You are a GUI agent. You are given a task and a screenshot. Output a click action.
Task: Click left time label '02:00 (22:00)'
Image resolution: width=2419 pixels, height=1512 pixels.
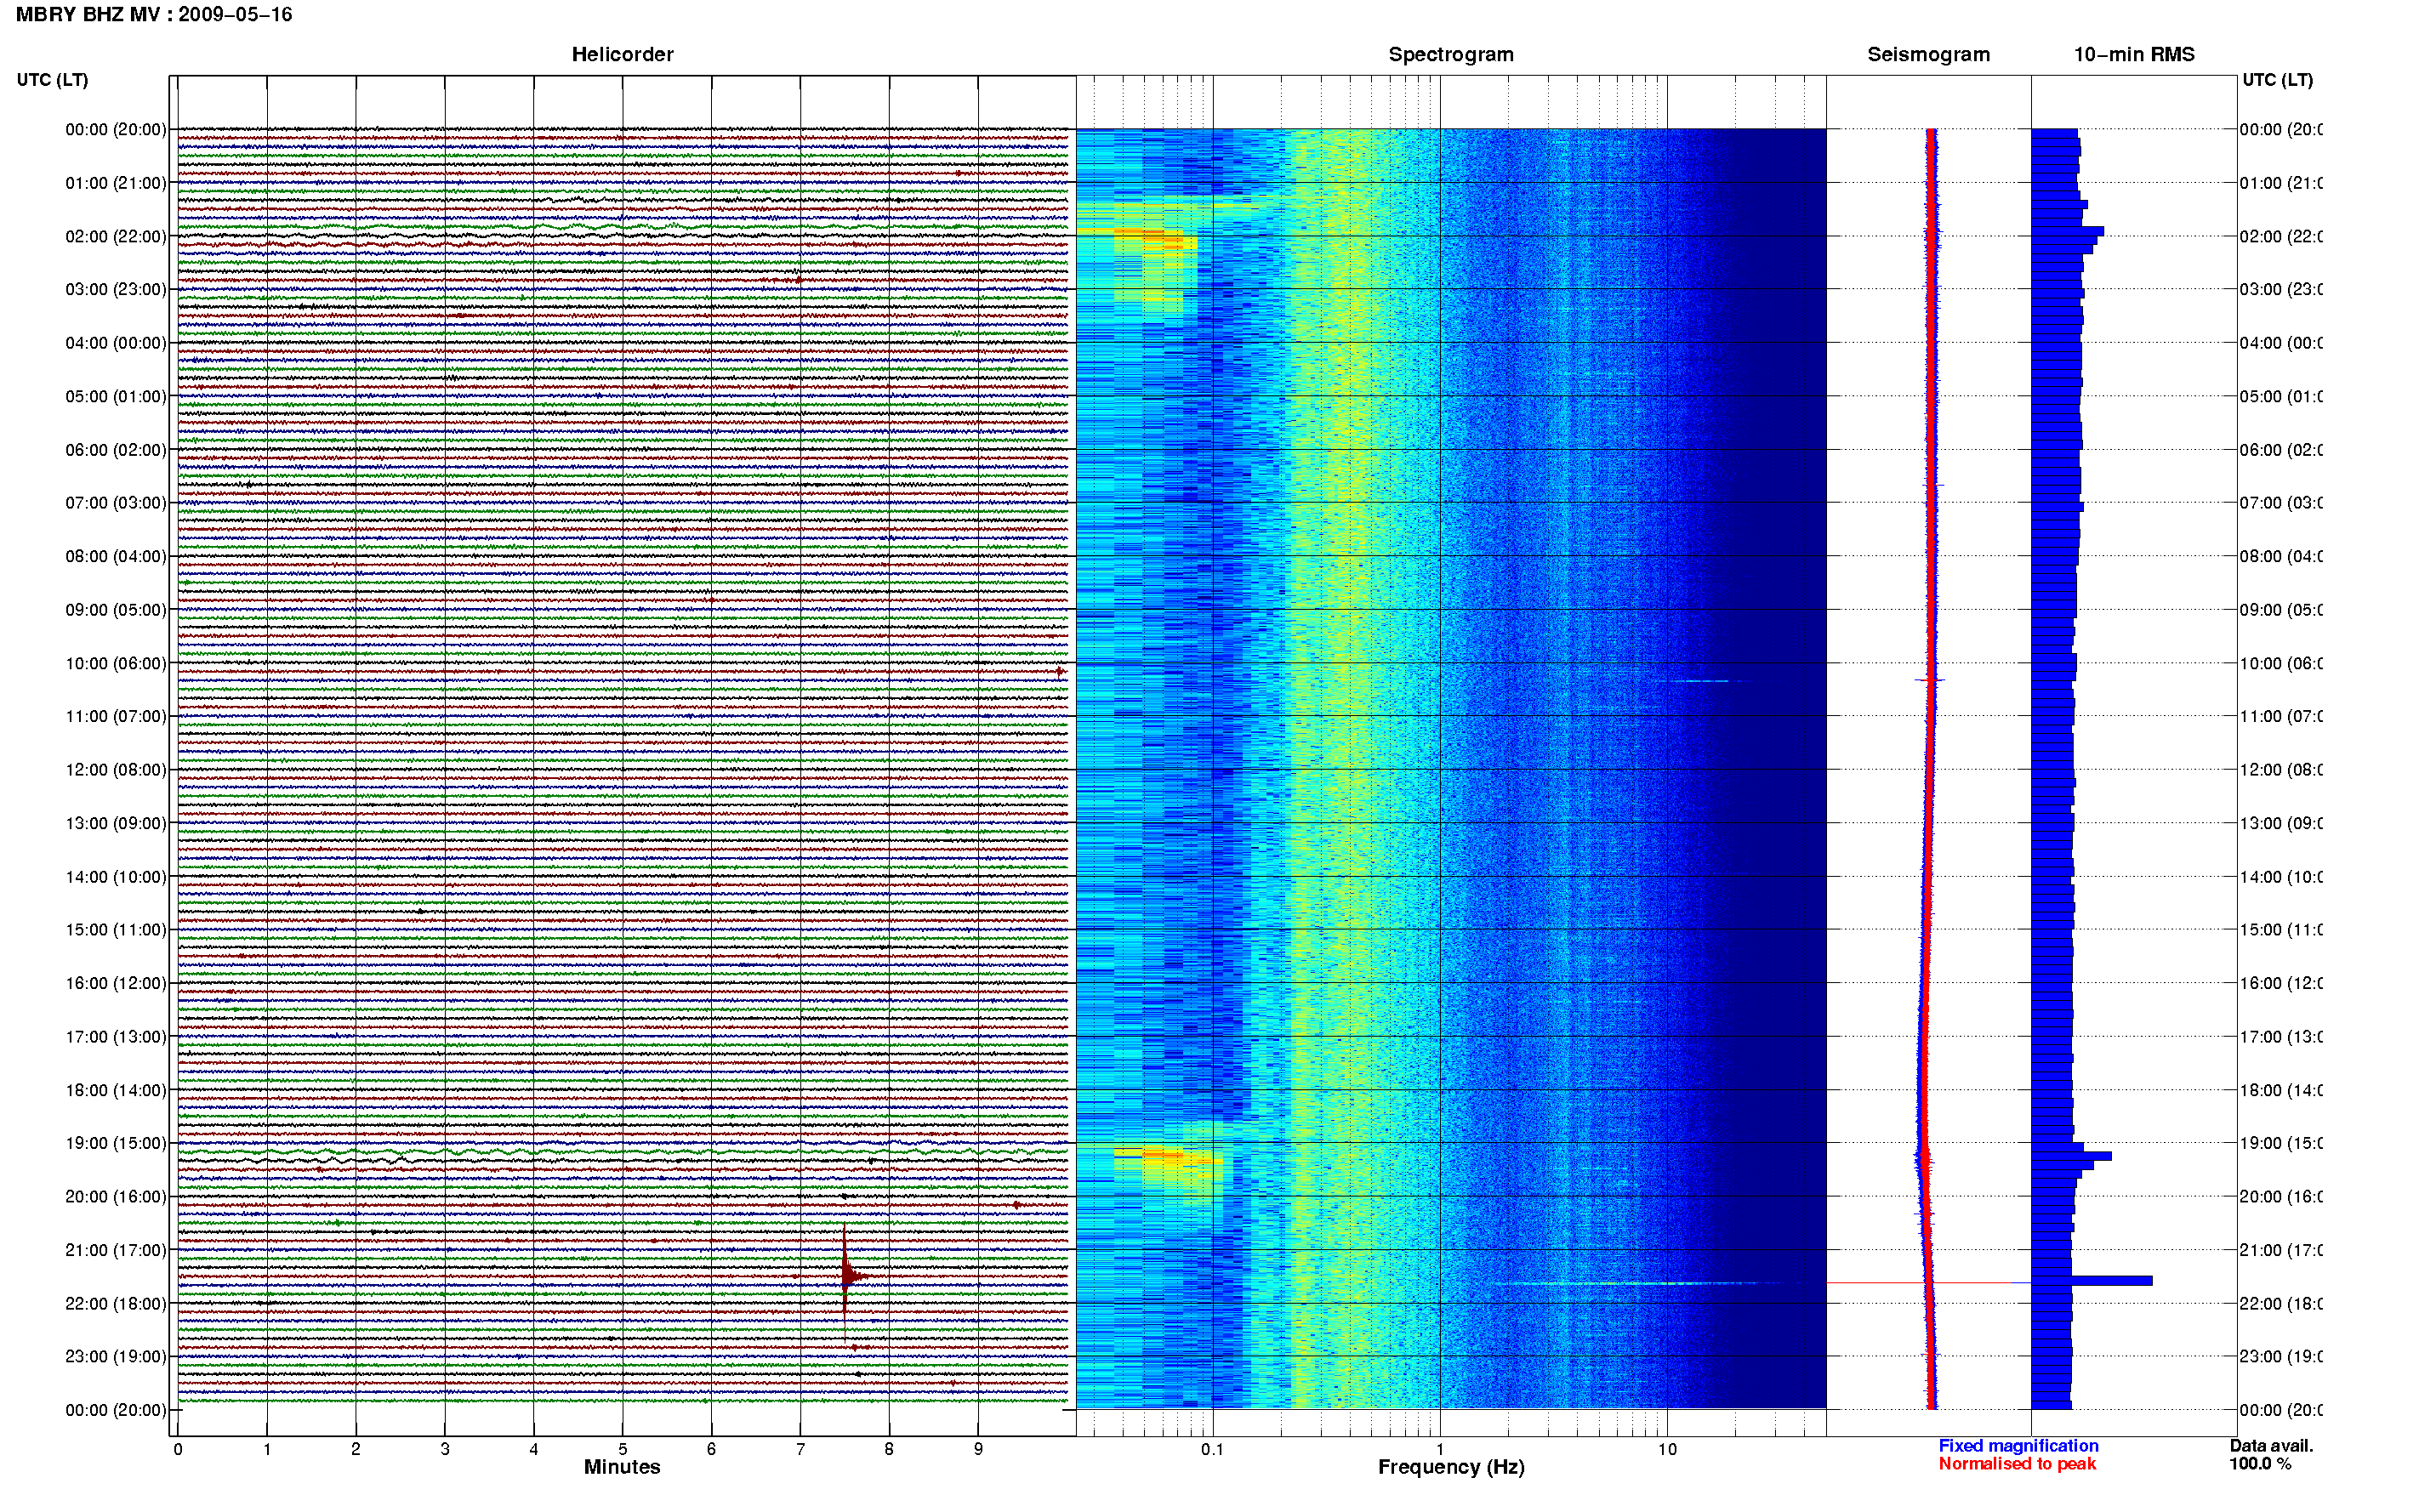pos(116,236)
